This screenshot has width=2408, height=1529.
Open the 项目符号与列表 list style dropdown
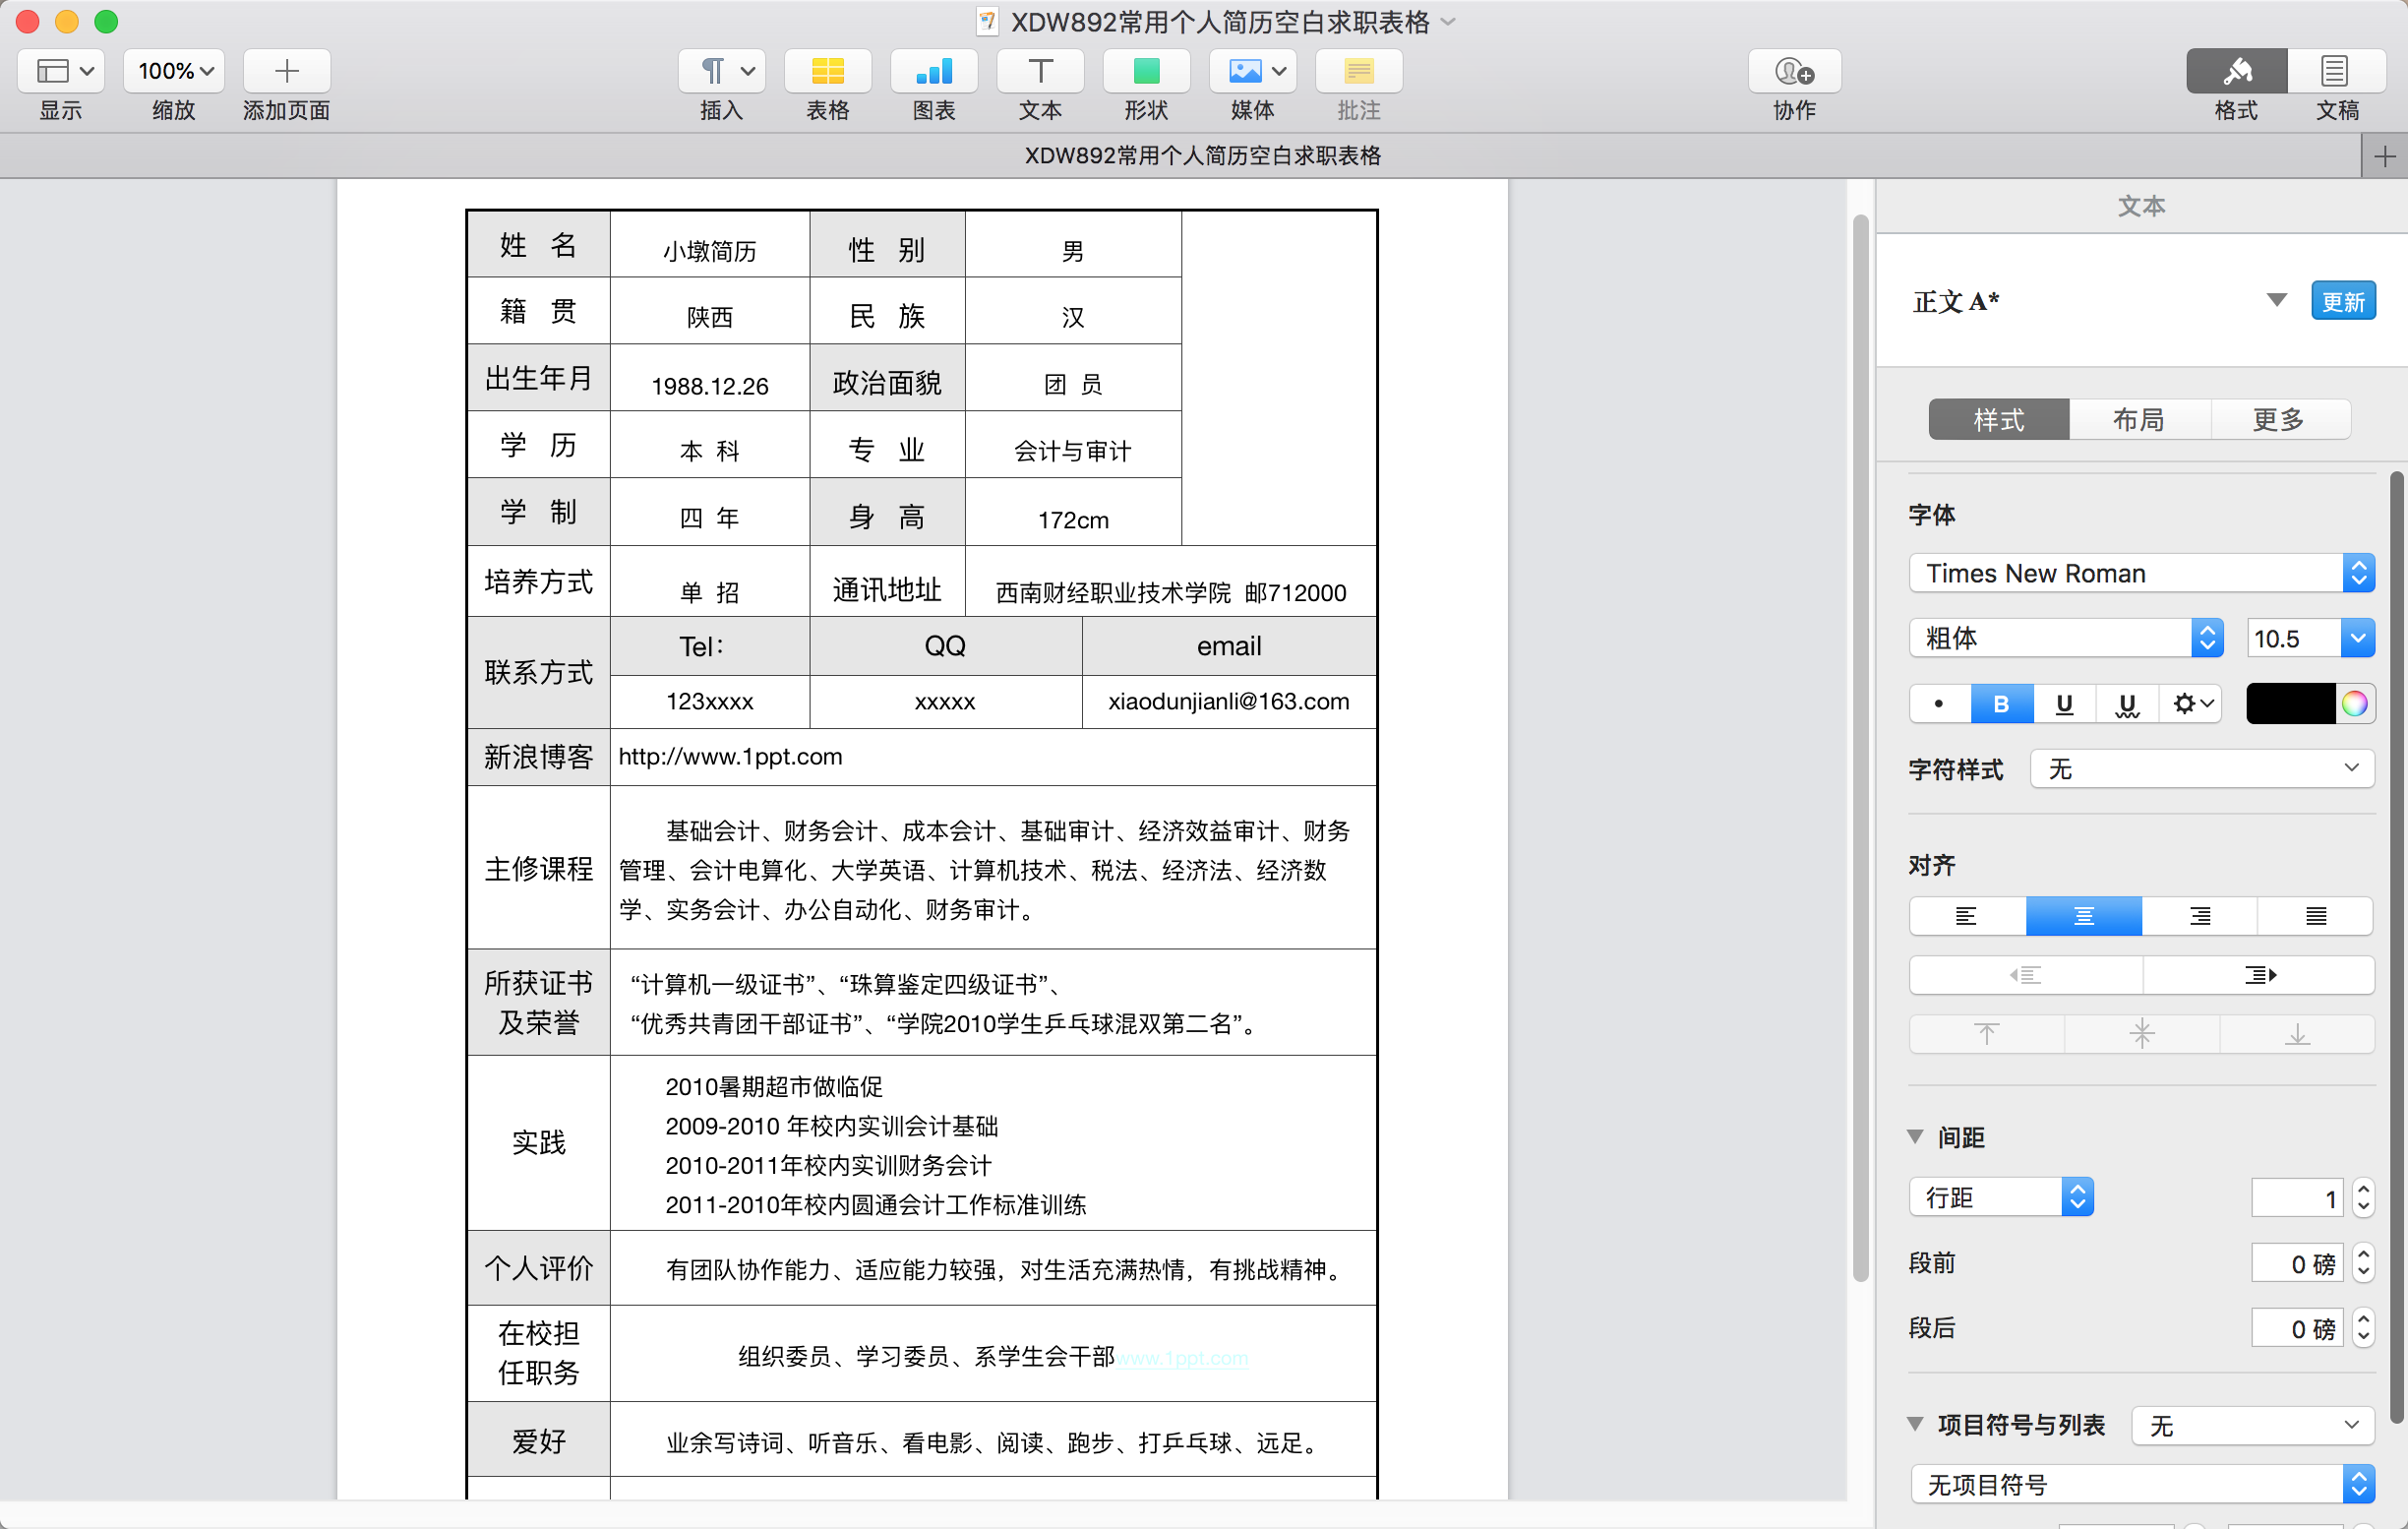pyautogui.click(x=2253, y=1425)
